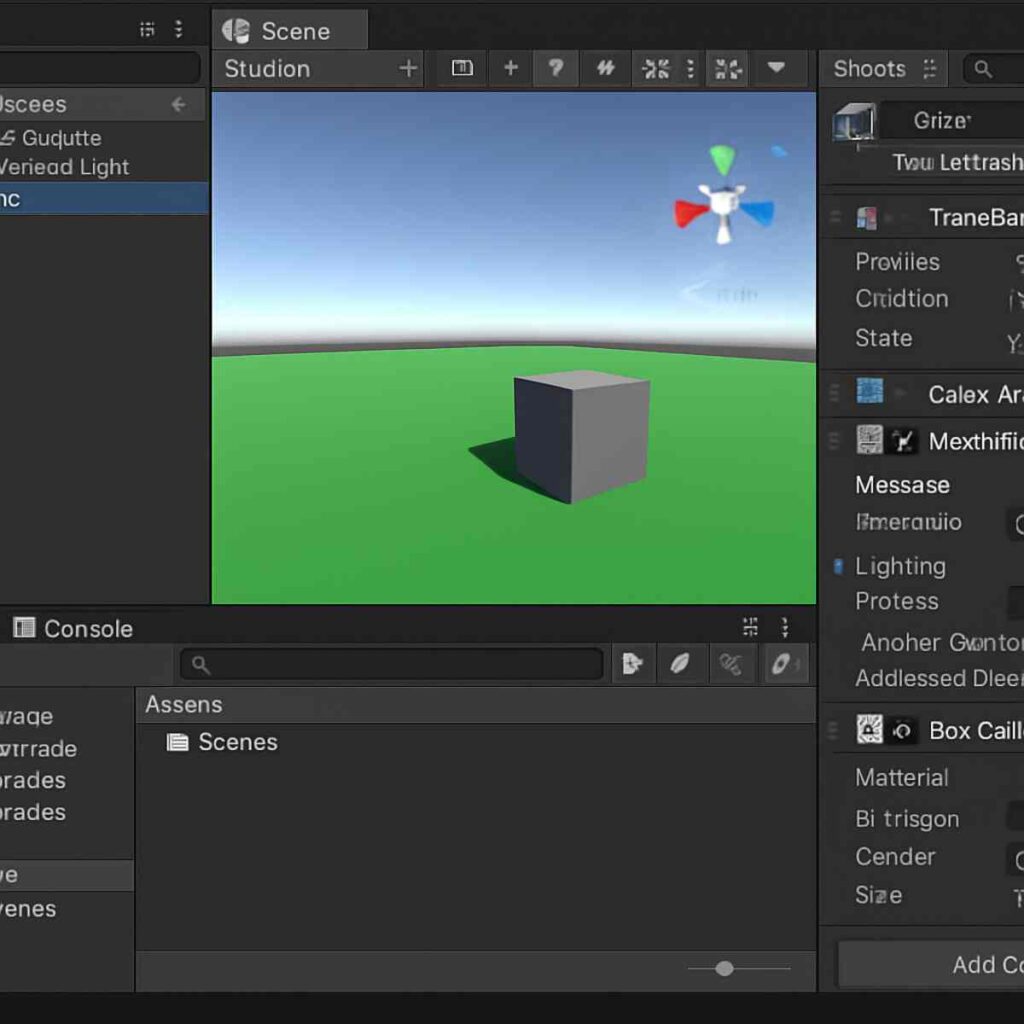This screenshot has height=1024, width=1024.
Task: Open the Shoots panel tab
Action: [x=869, y=69]
